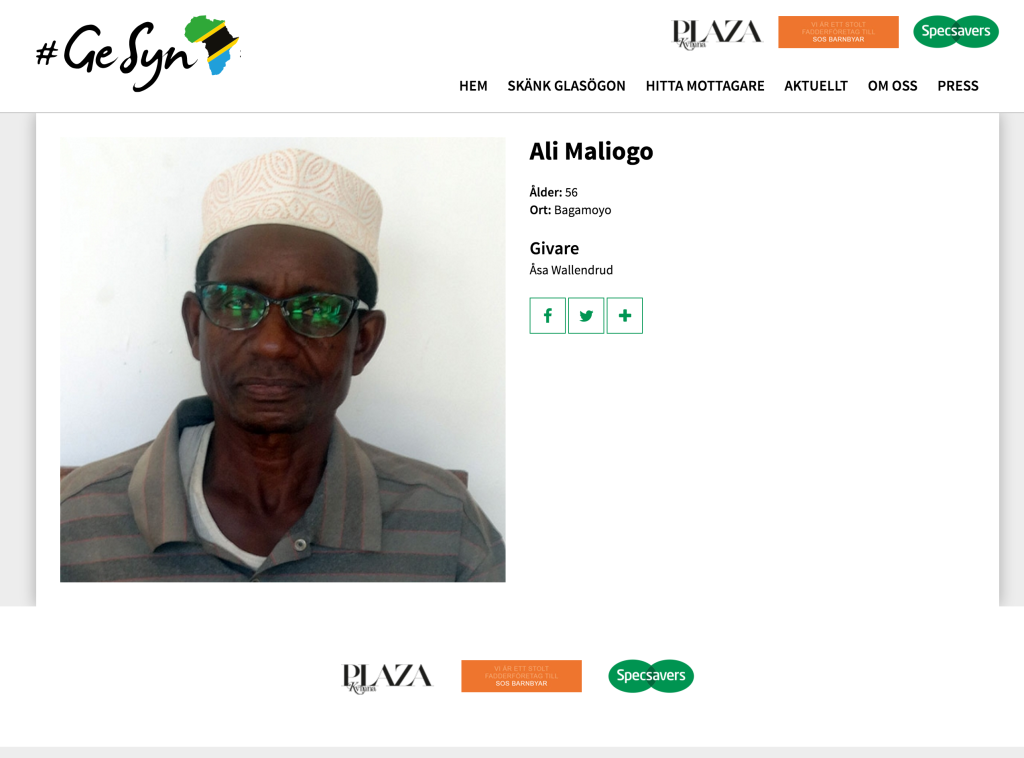Click SOS Barnbyar banner in footer
The height and width of the screenshot is (758, 1024).
[x=521, y=676]
